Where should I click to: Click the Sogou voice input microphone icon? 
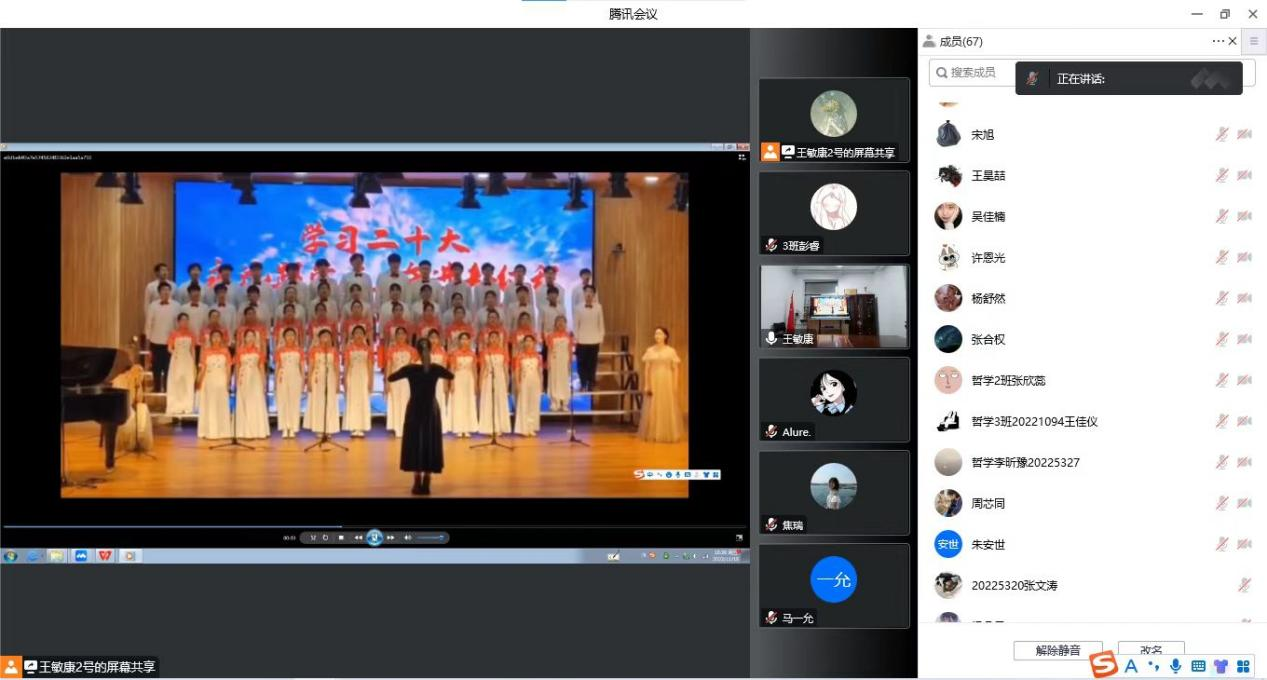[x=1176, y=666]
